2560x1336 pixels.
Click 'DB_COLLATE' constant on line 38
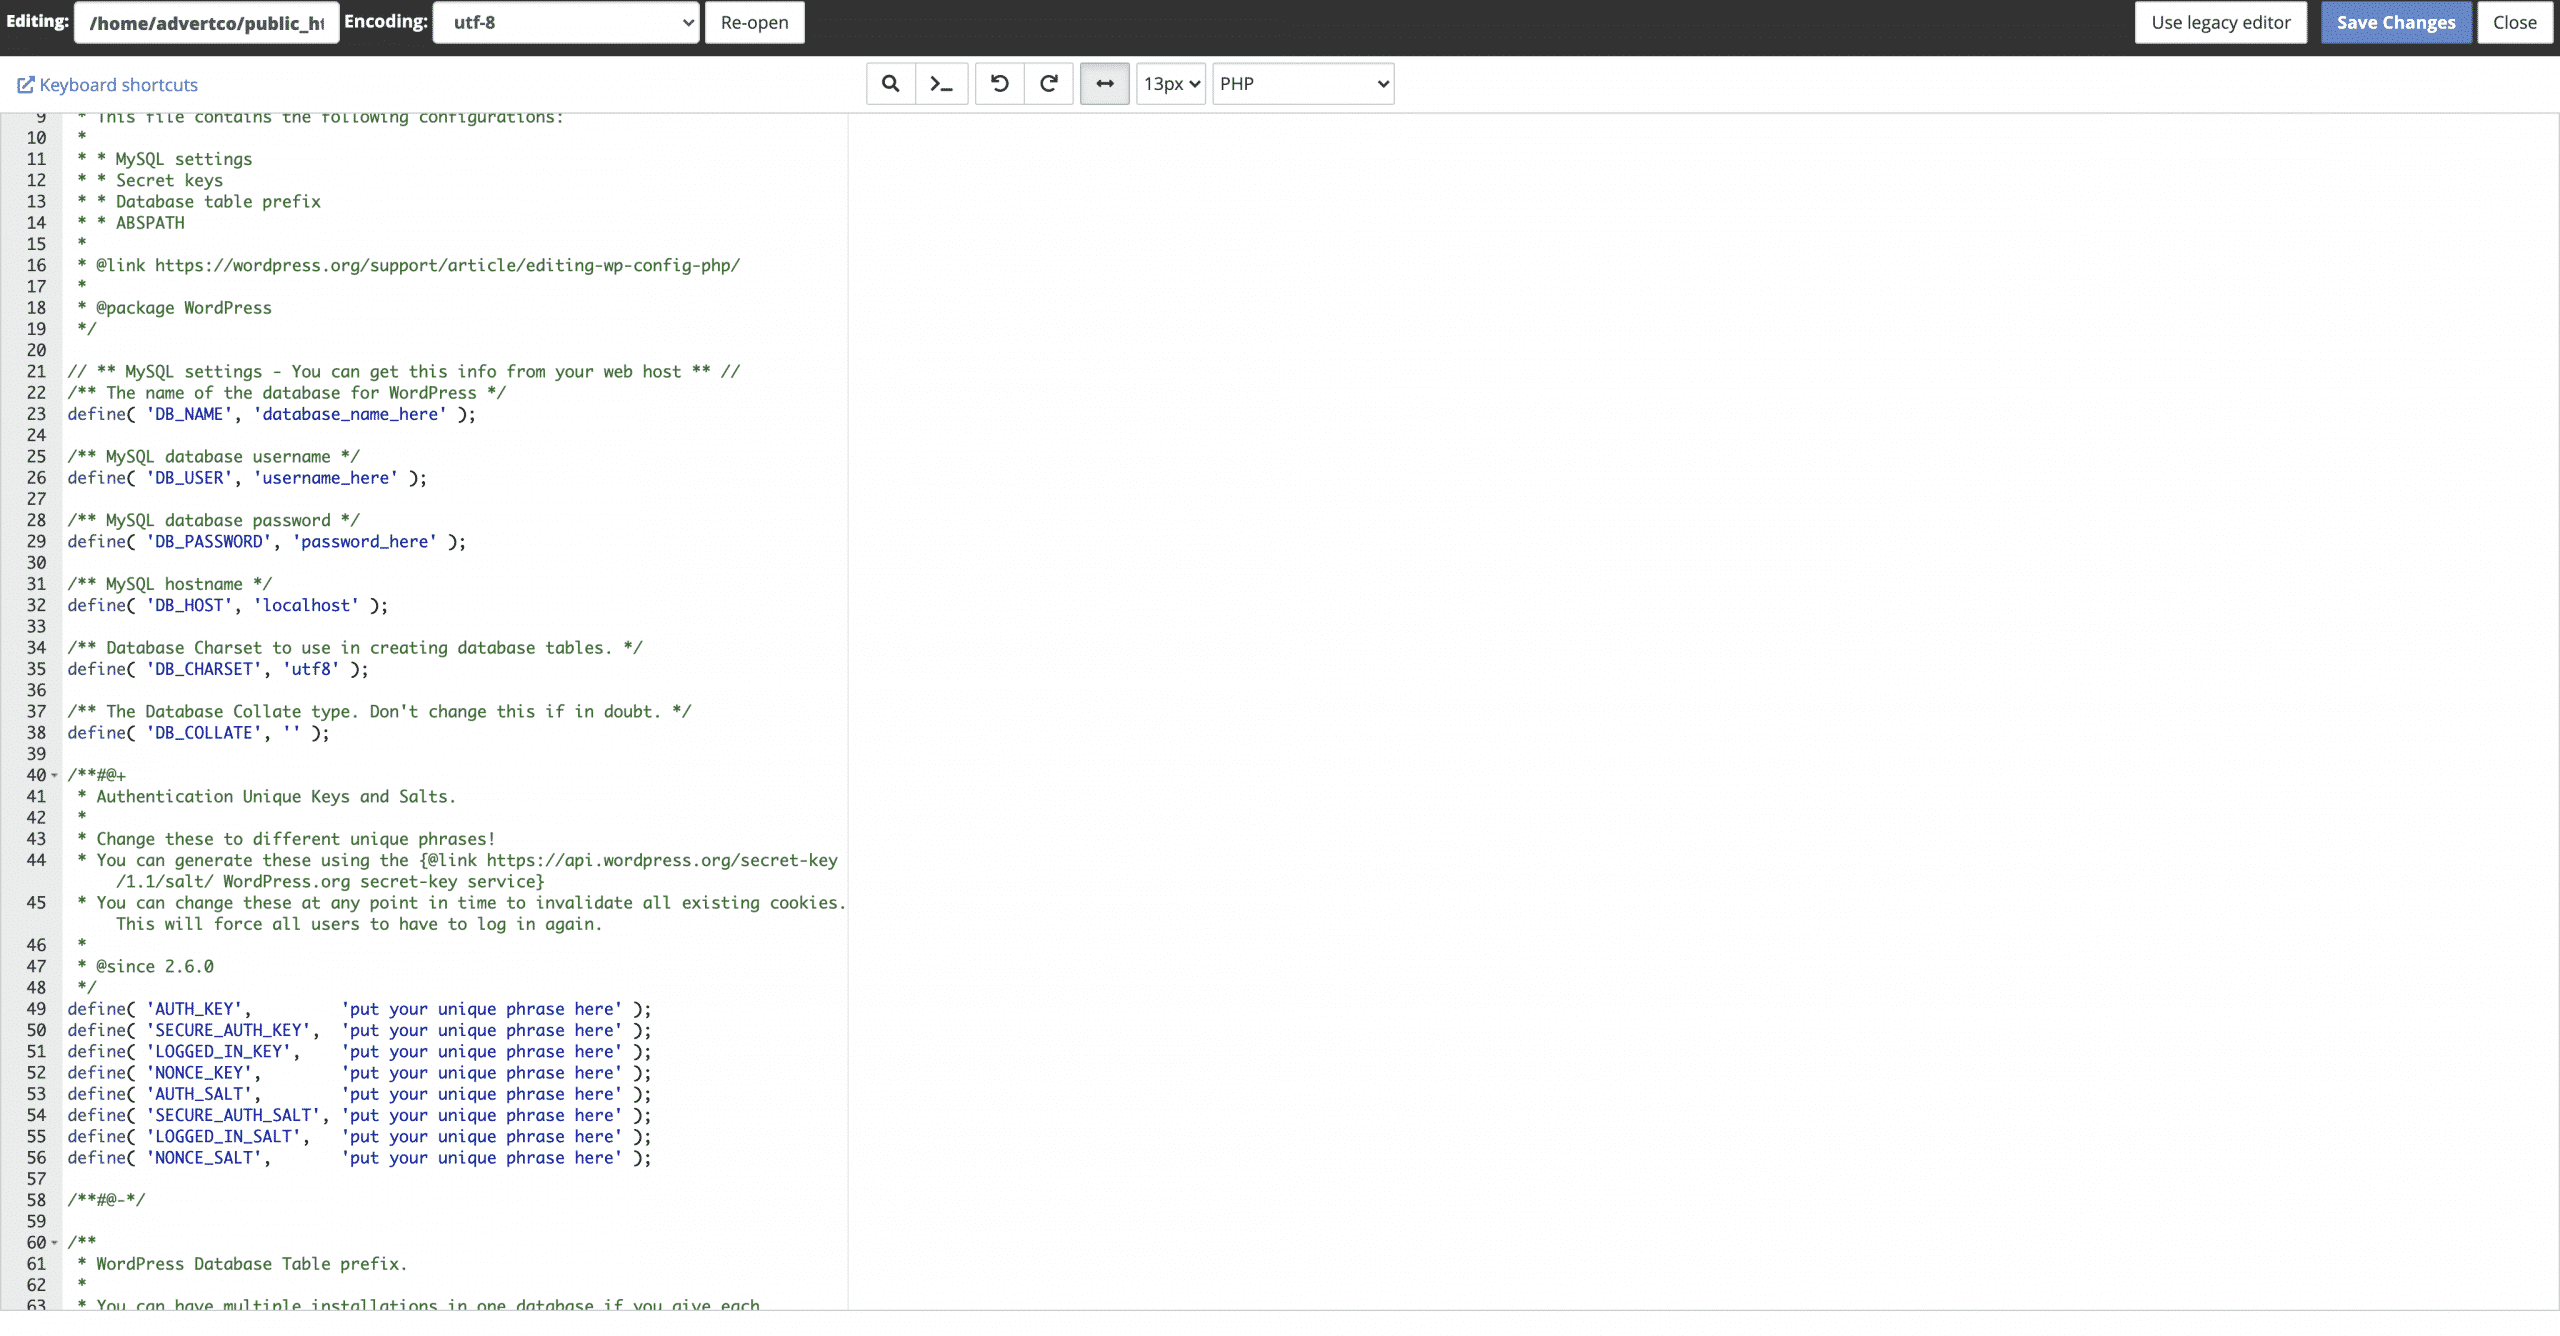(x=204, y=733)
